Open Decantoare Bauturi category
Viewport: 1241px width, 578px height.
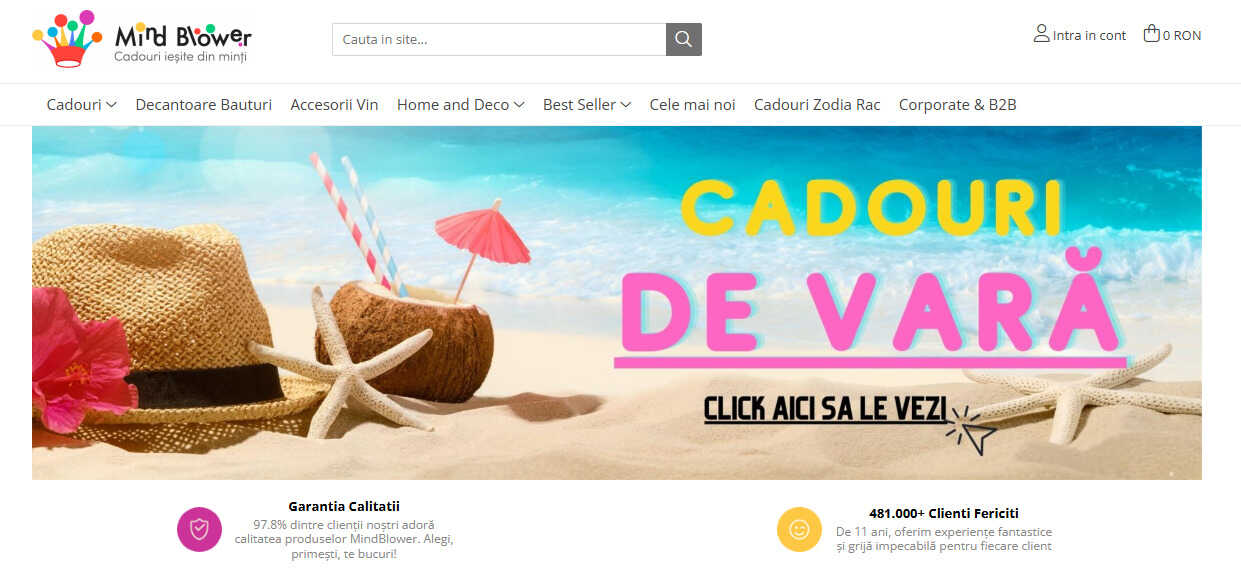(x=204, y=105)
